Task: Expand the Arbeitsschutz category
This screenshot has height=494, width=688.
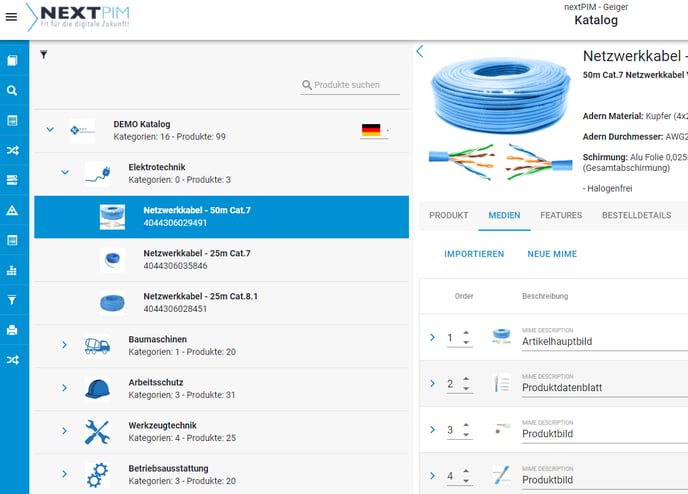Action: pos(64,388)
